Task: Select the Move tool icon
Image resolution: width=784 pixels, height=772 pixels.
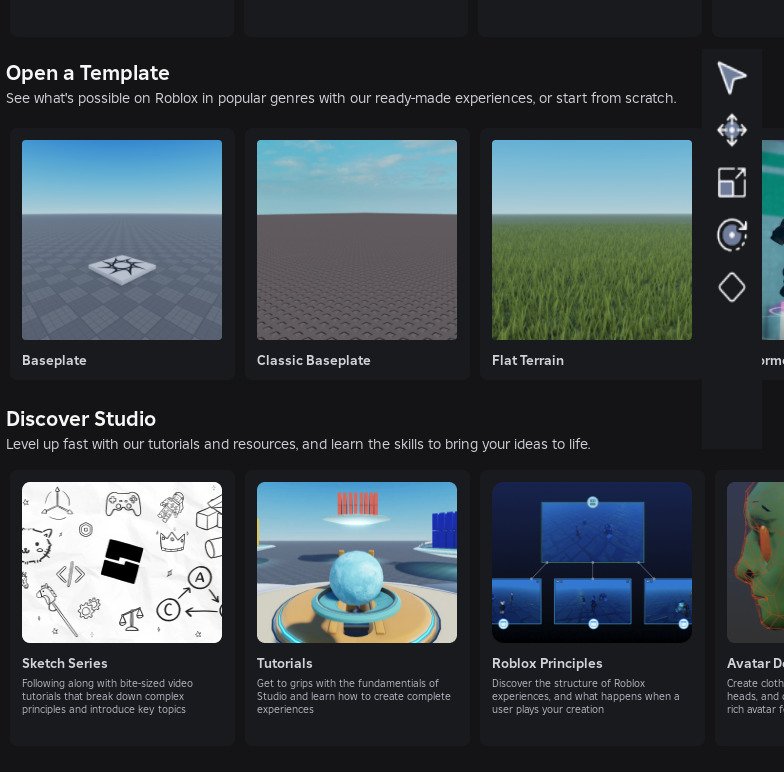Action: (x=732, y=130)
